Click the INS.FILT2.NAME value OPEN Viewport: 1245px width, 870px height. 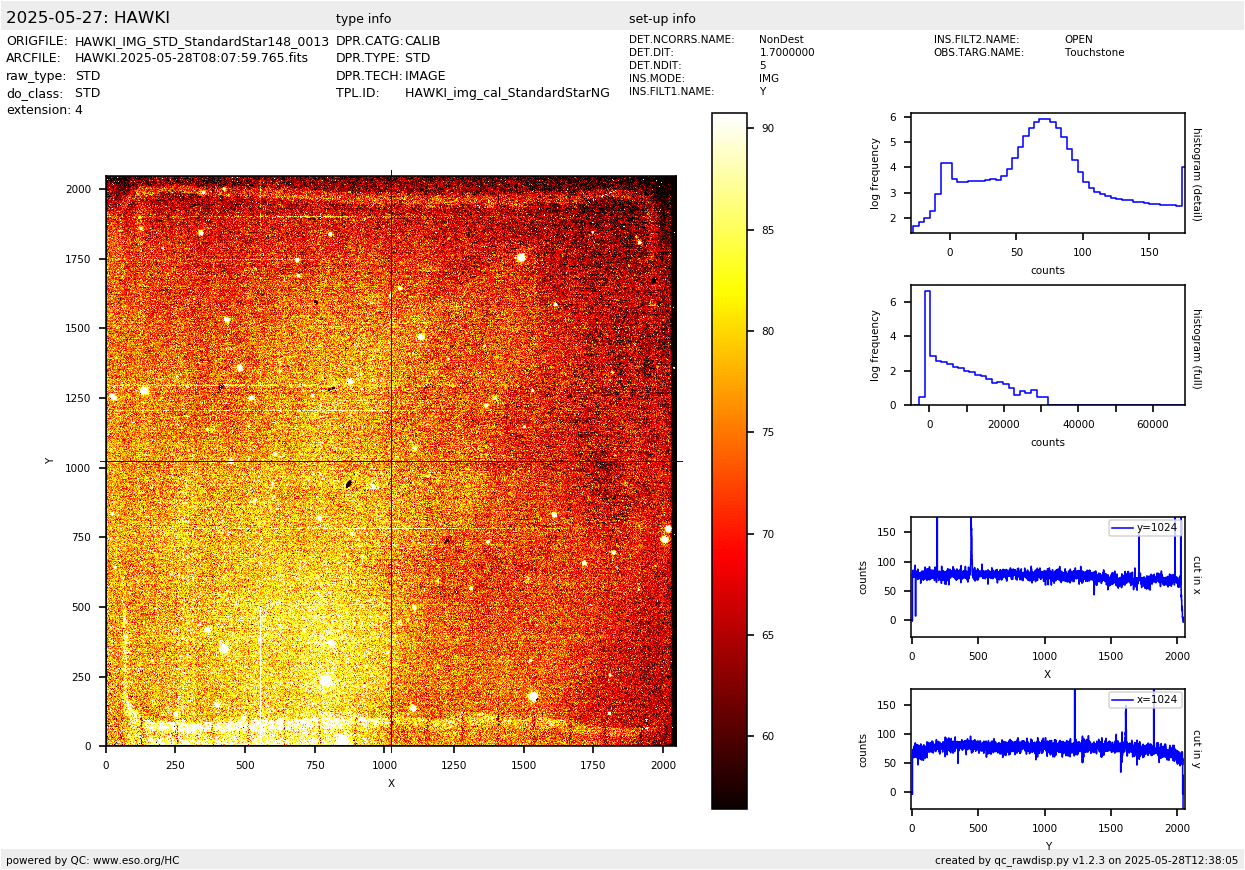point(1078,40)
